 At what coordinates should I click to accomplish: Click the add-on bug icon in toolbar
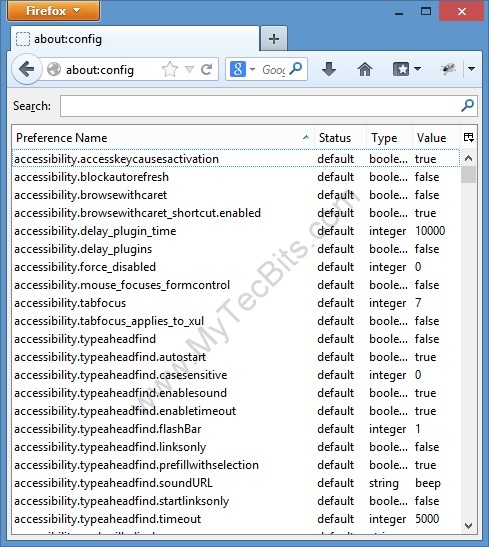pos(449,69)
